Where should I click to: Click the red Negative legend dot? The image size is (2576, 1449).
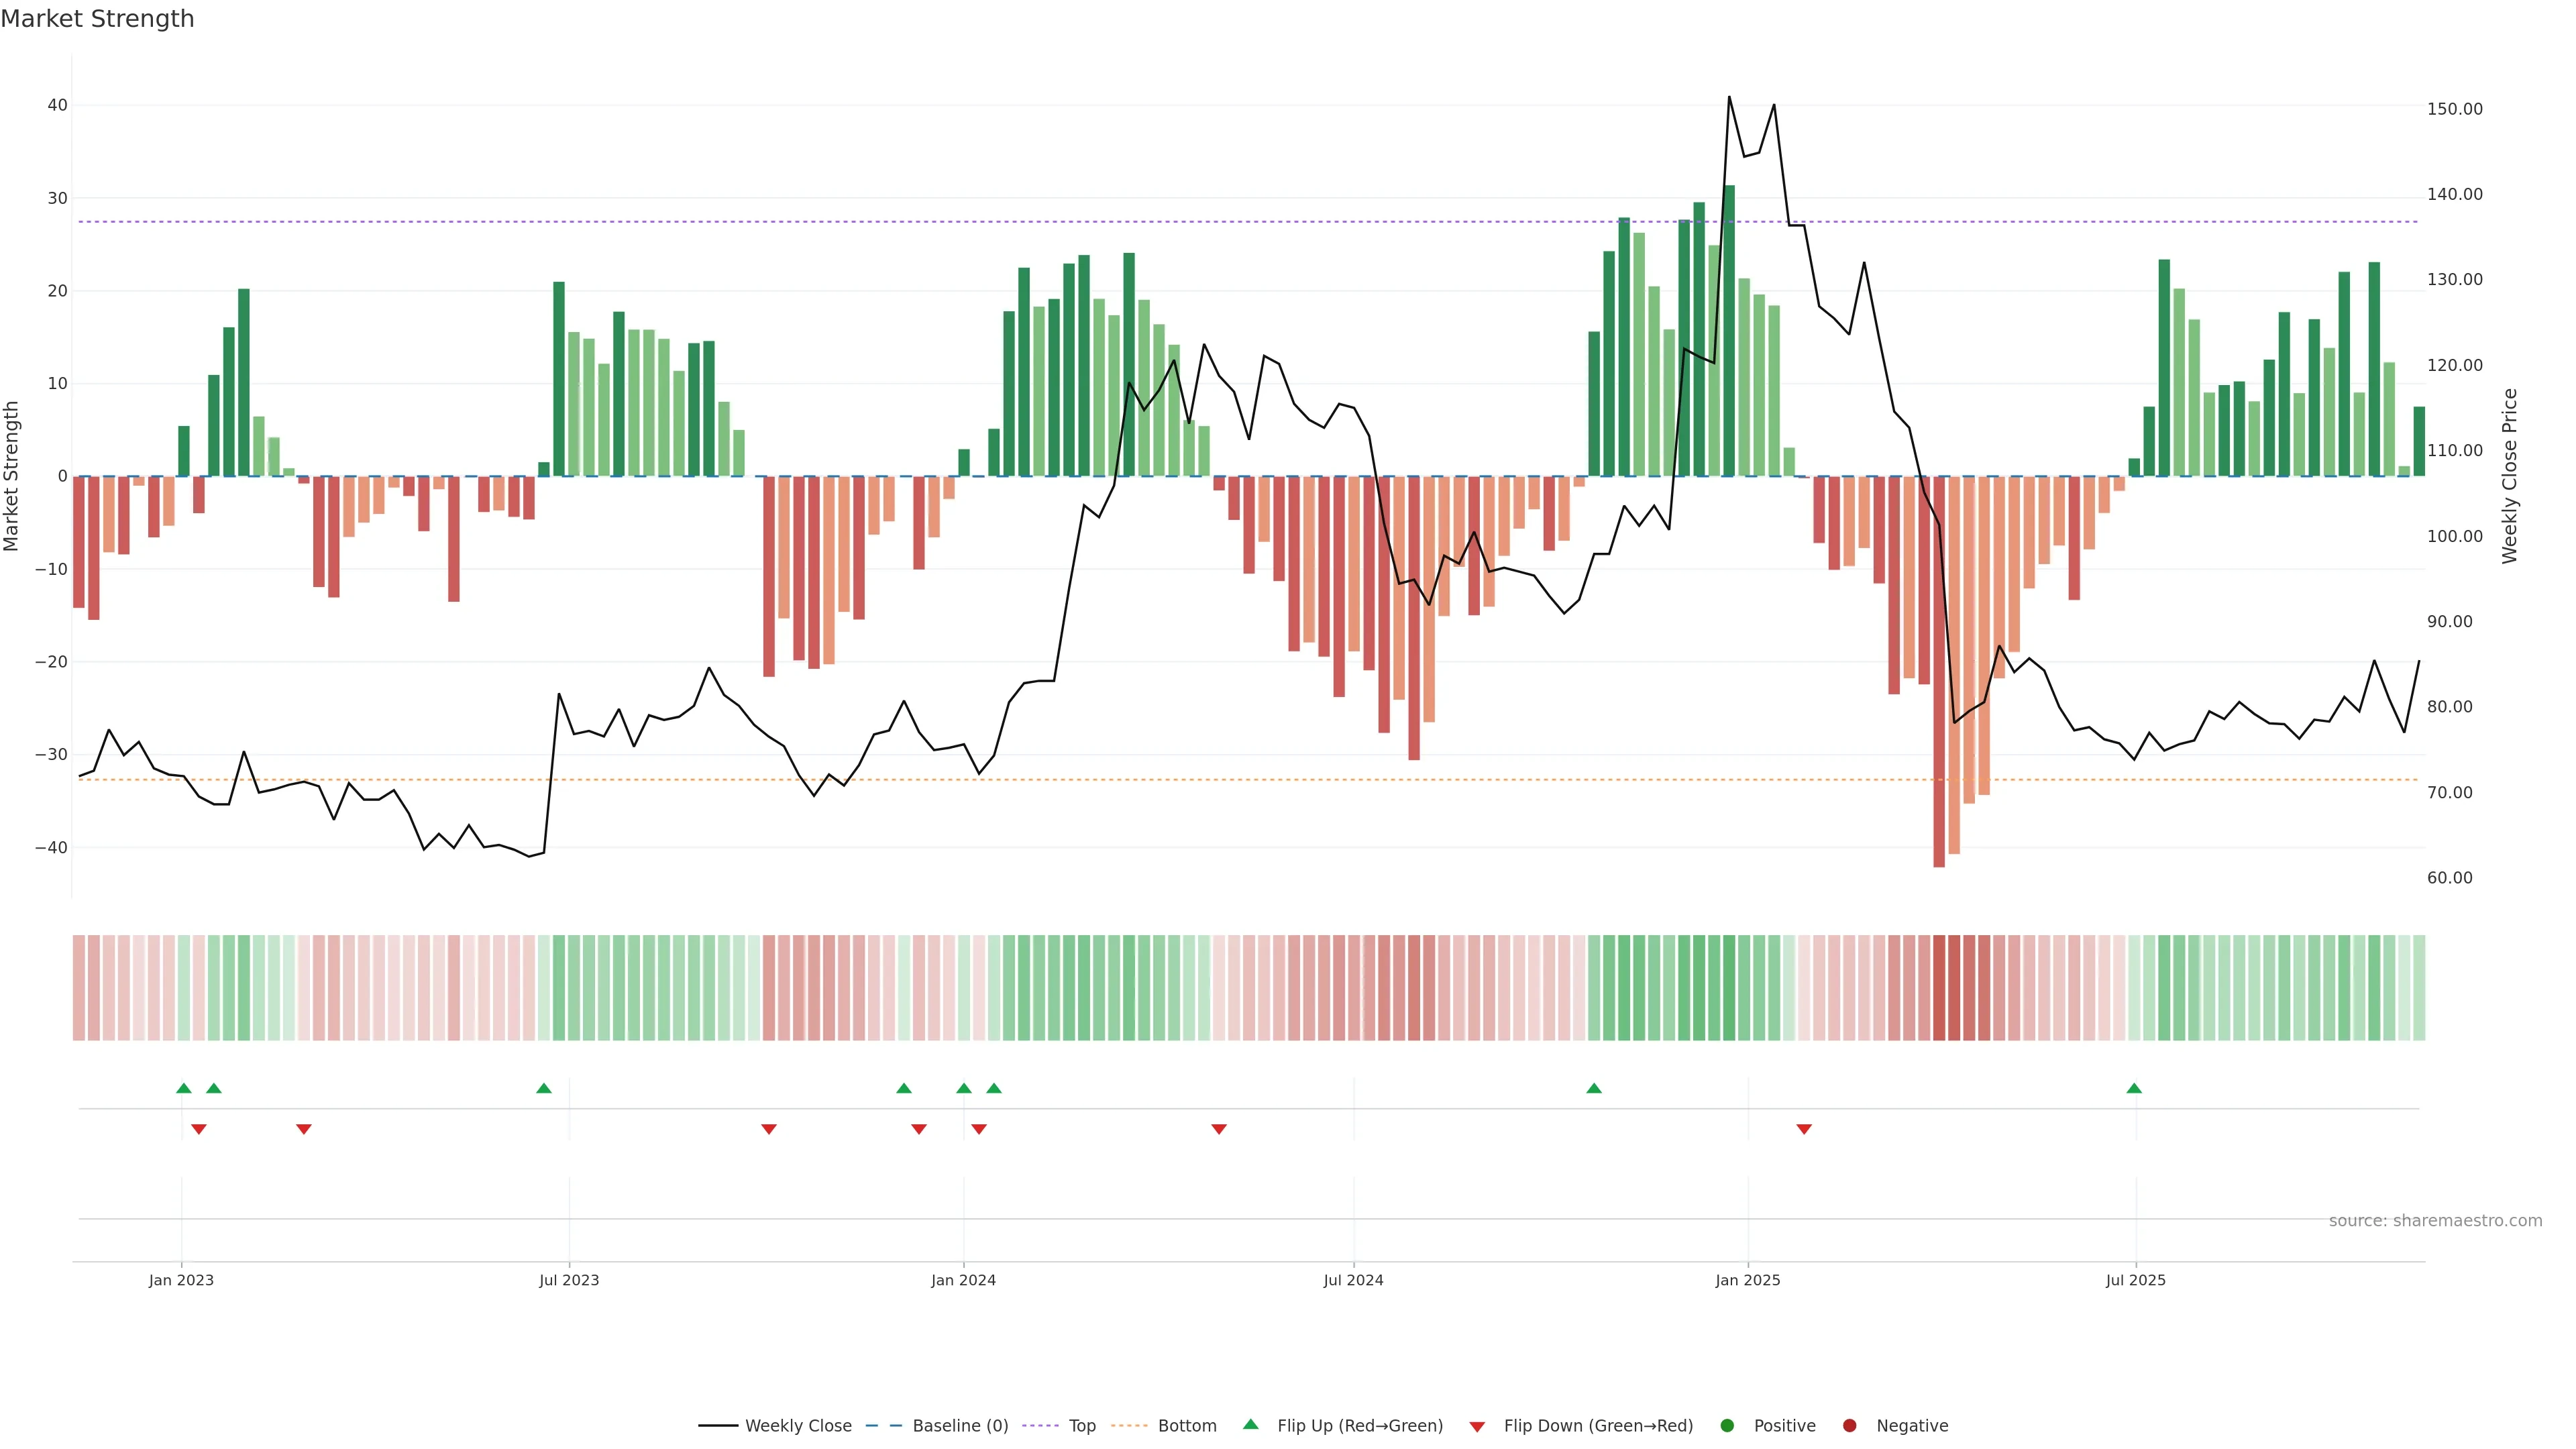(x=1849, y=1425)
